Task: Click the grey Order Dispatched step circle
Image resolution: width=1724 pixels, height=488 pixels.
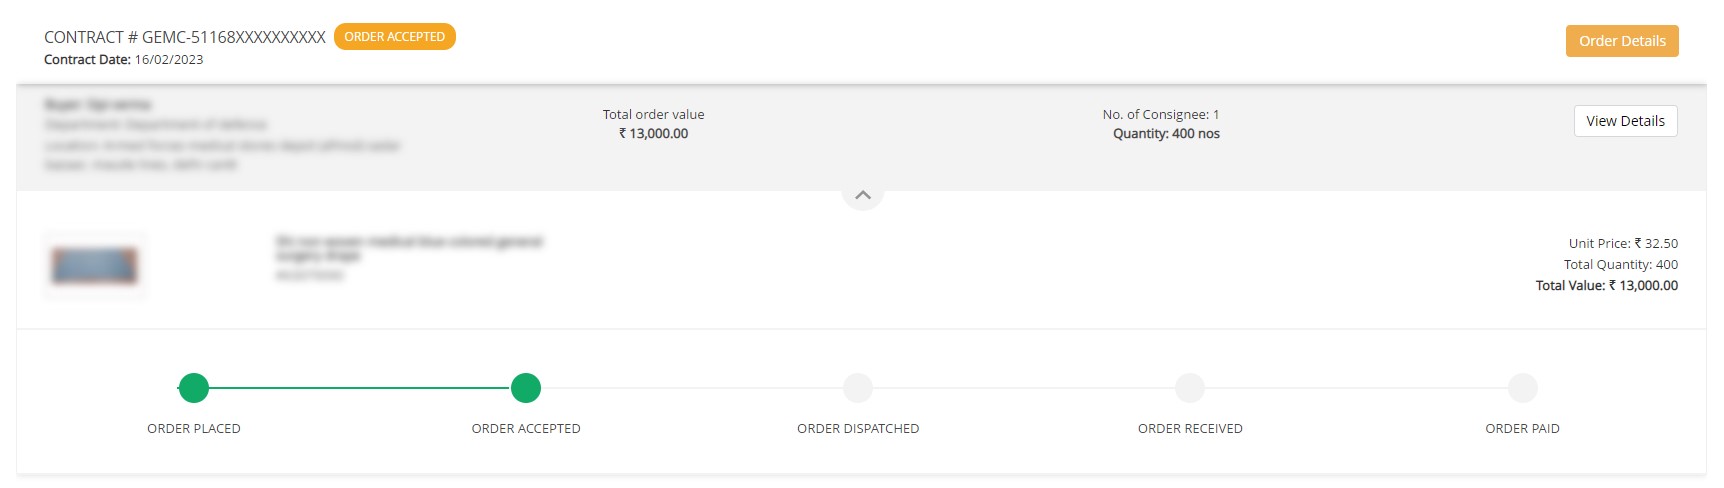Action: tap(858, 388)
